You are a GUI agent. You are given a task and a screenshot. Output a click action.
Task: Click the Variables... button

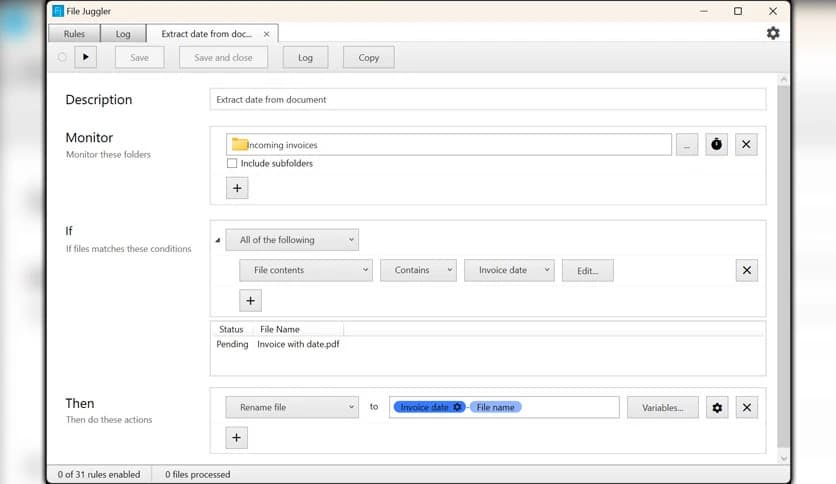(x=663, y=407)
